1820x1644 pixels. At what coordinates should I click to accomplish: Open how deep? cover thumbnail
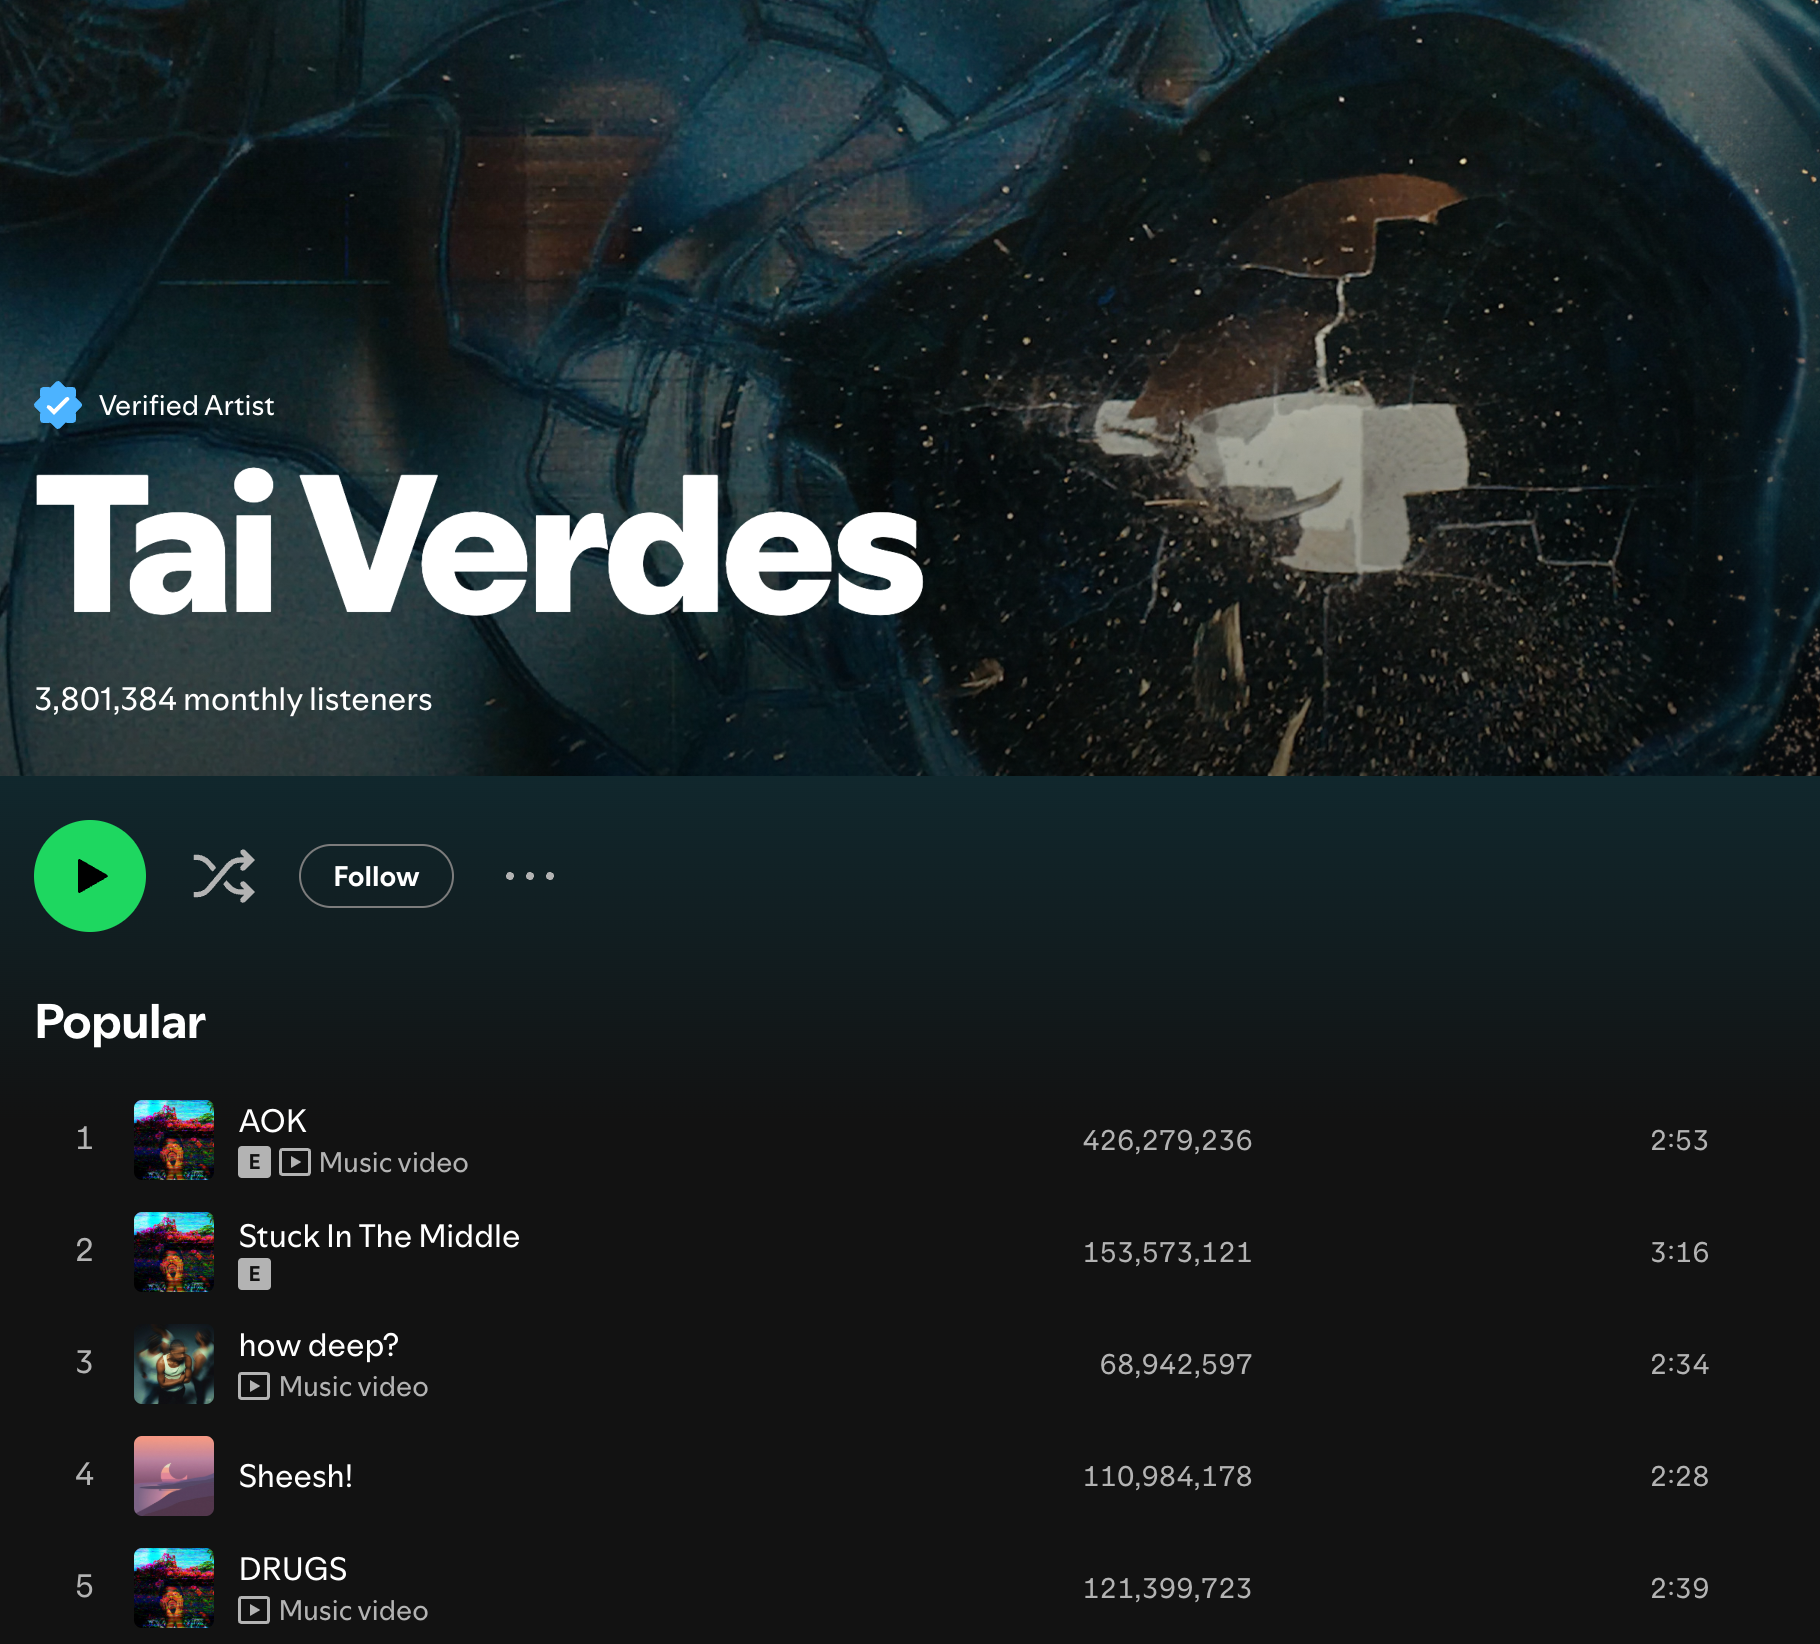point(174,1364)
